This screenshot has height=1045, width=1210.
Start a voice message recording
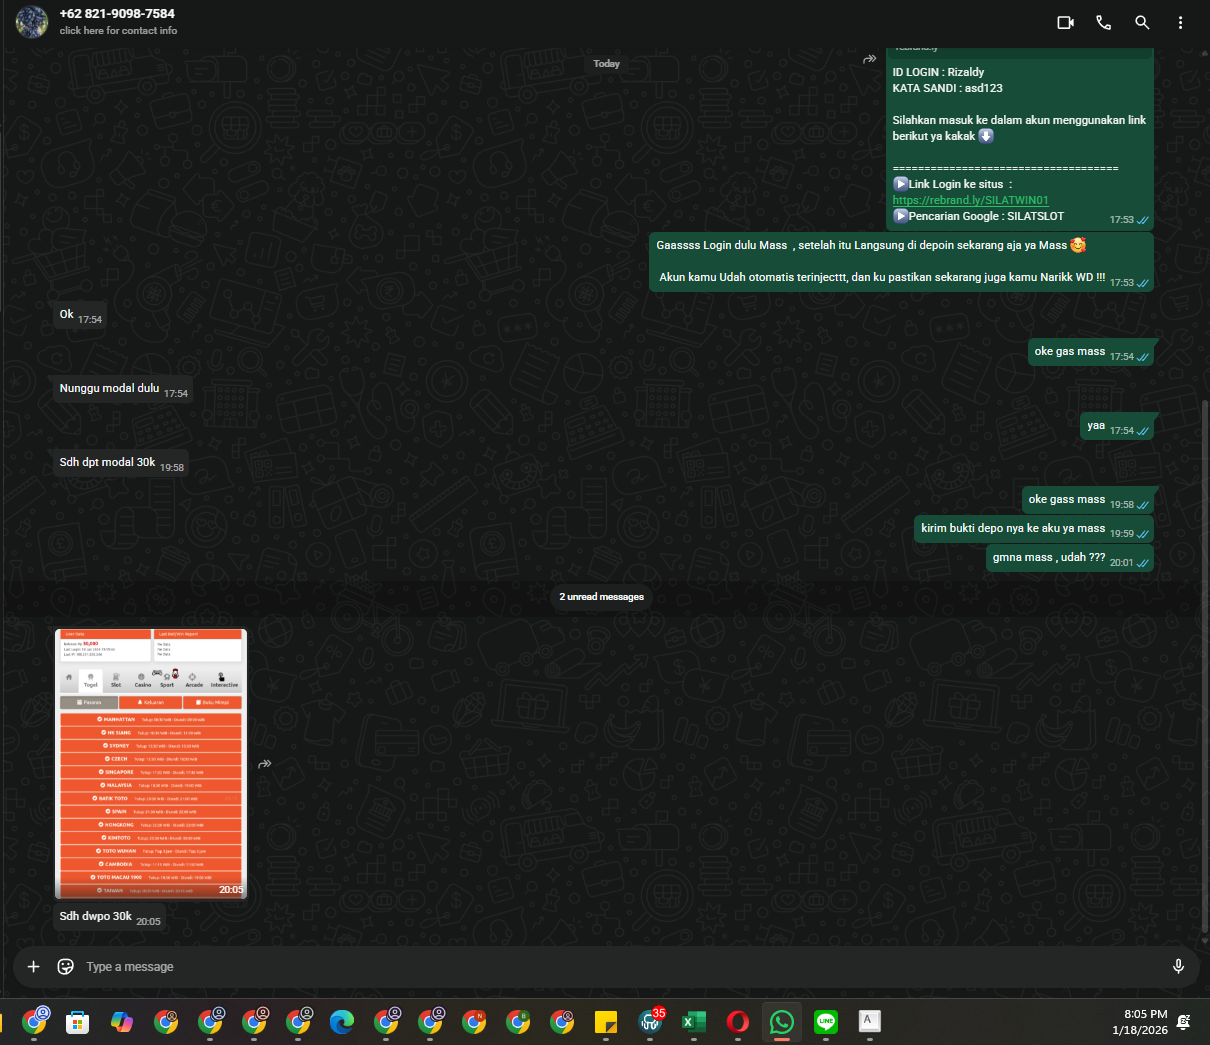[x=1178, y=966]
